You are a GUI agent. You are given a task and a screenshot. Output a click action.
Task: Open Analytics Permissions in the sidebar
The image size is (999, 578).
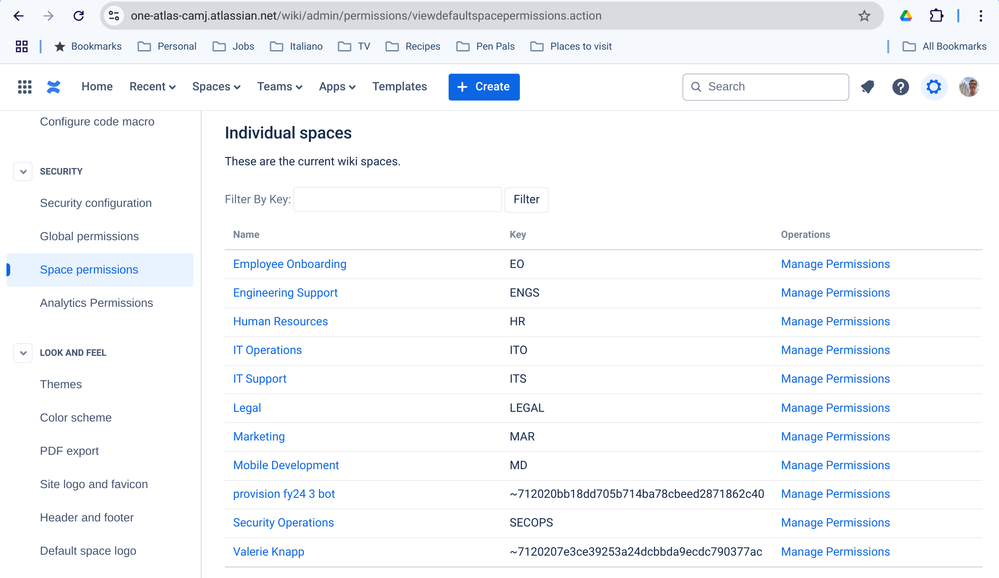coord(96,303)
